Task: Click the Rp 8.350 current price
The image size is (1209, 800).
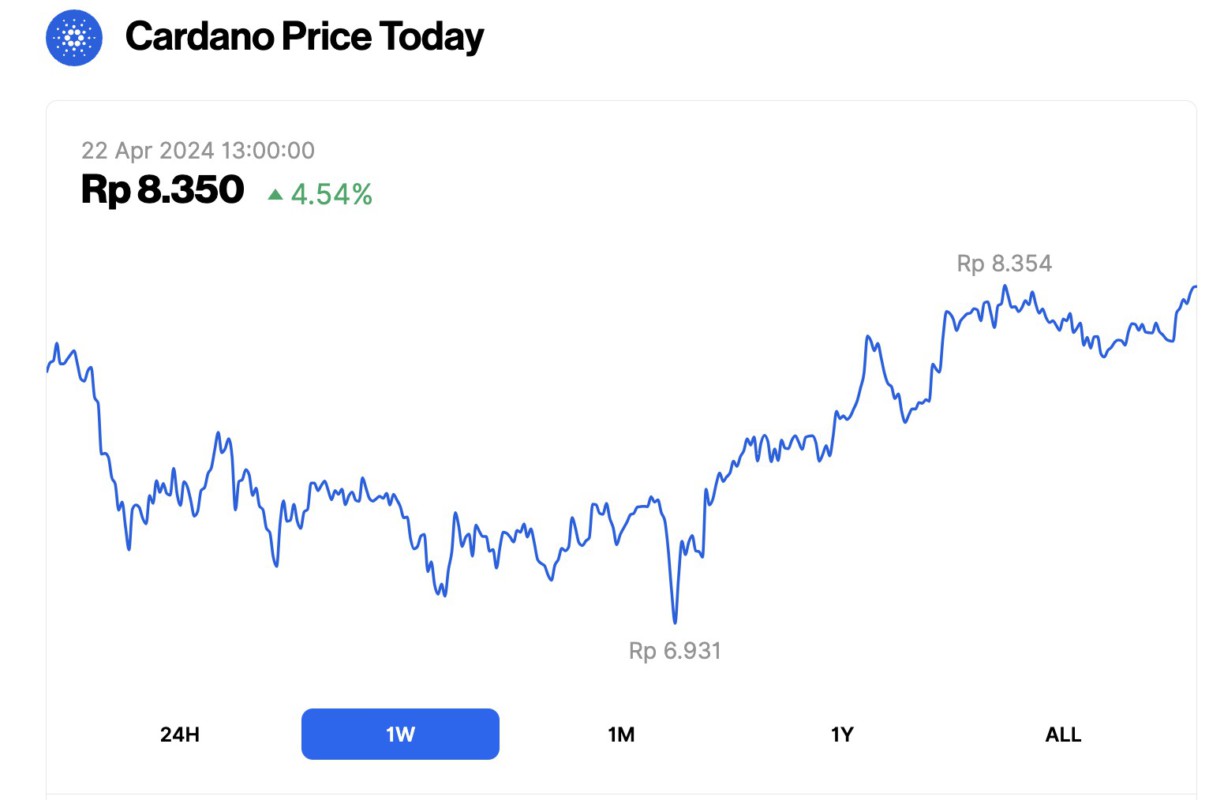Action: pyautogui.click(x=162, y=190)
